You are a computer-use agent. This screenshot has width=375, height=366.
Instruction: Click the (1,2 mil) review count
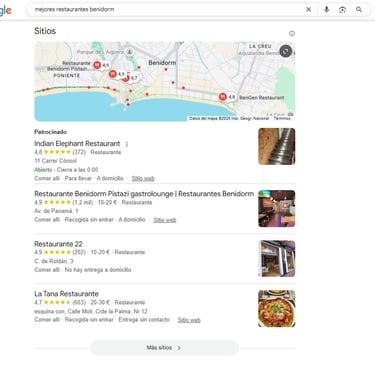click(83, 202)
